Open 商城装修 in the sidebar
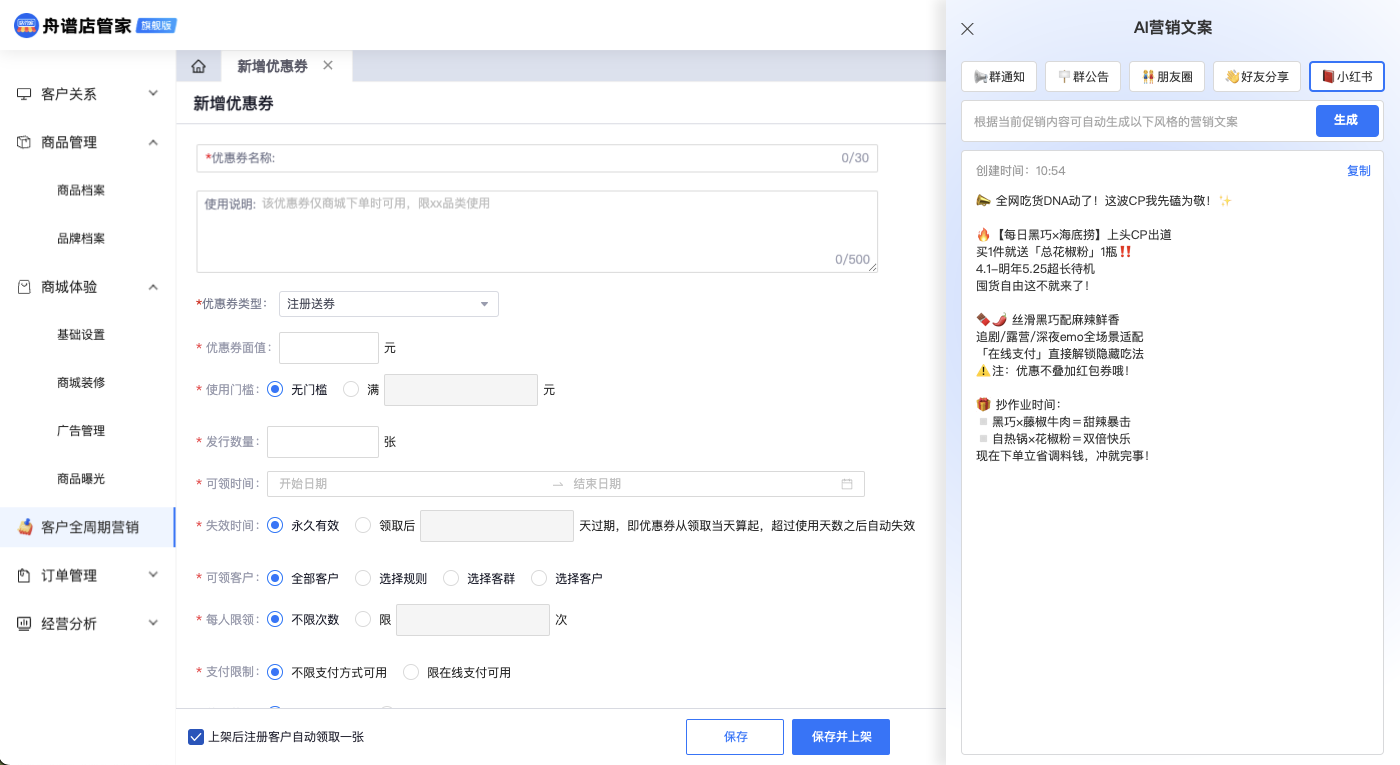Screen dimensions: 1400x765 81,383
